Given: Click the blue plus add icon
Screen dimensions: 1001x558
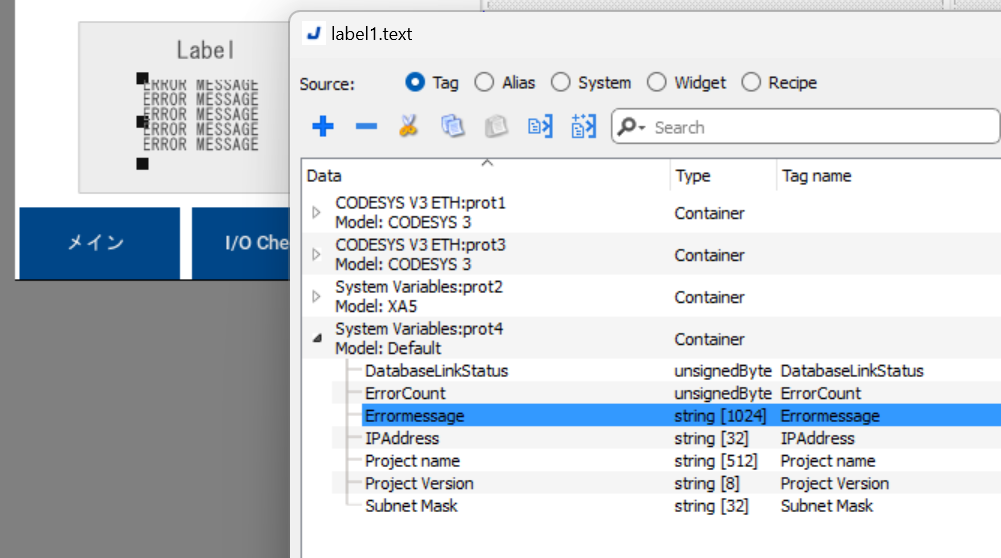Looking at the screenshot, I should [x=323, y=126].
